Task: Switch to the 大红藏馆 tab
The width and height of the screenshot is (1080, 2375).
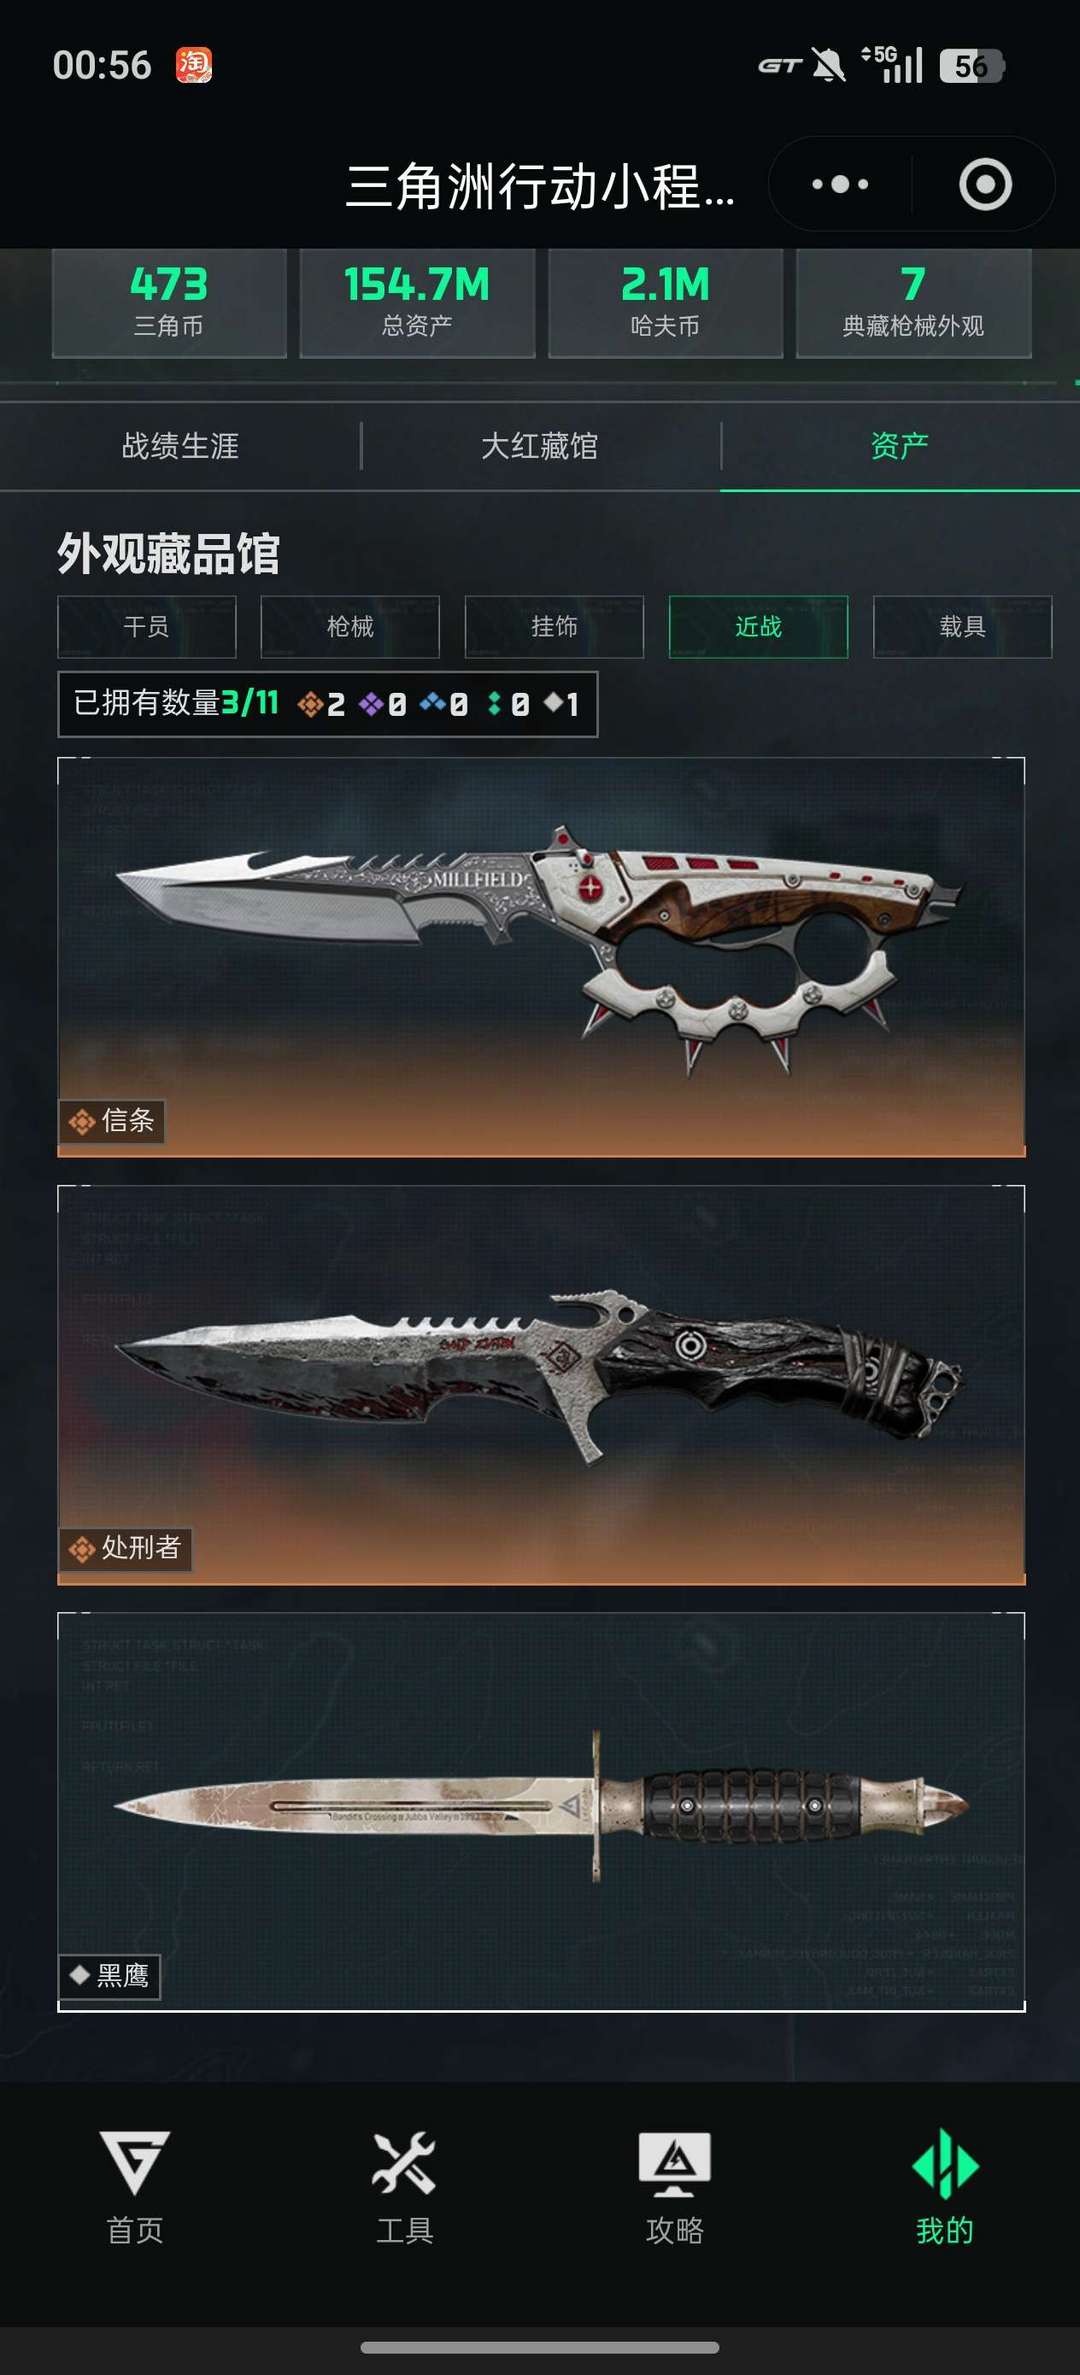Action: pyautogui.click(x=540, y=446)
